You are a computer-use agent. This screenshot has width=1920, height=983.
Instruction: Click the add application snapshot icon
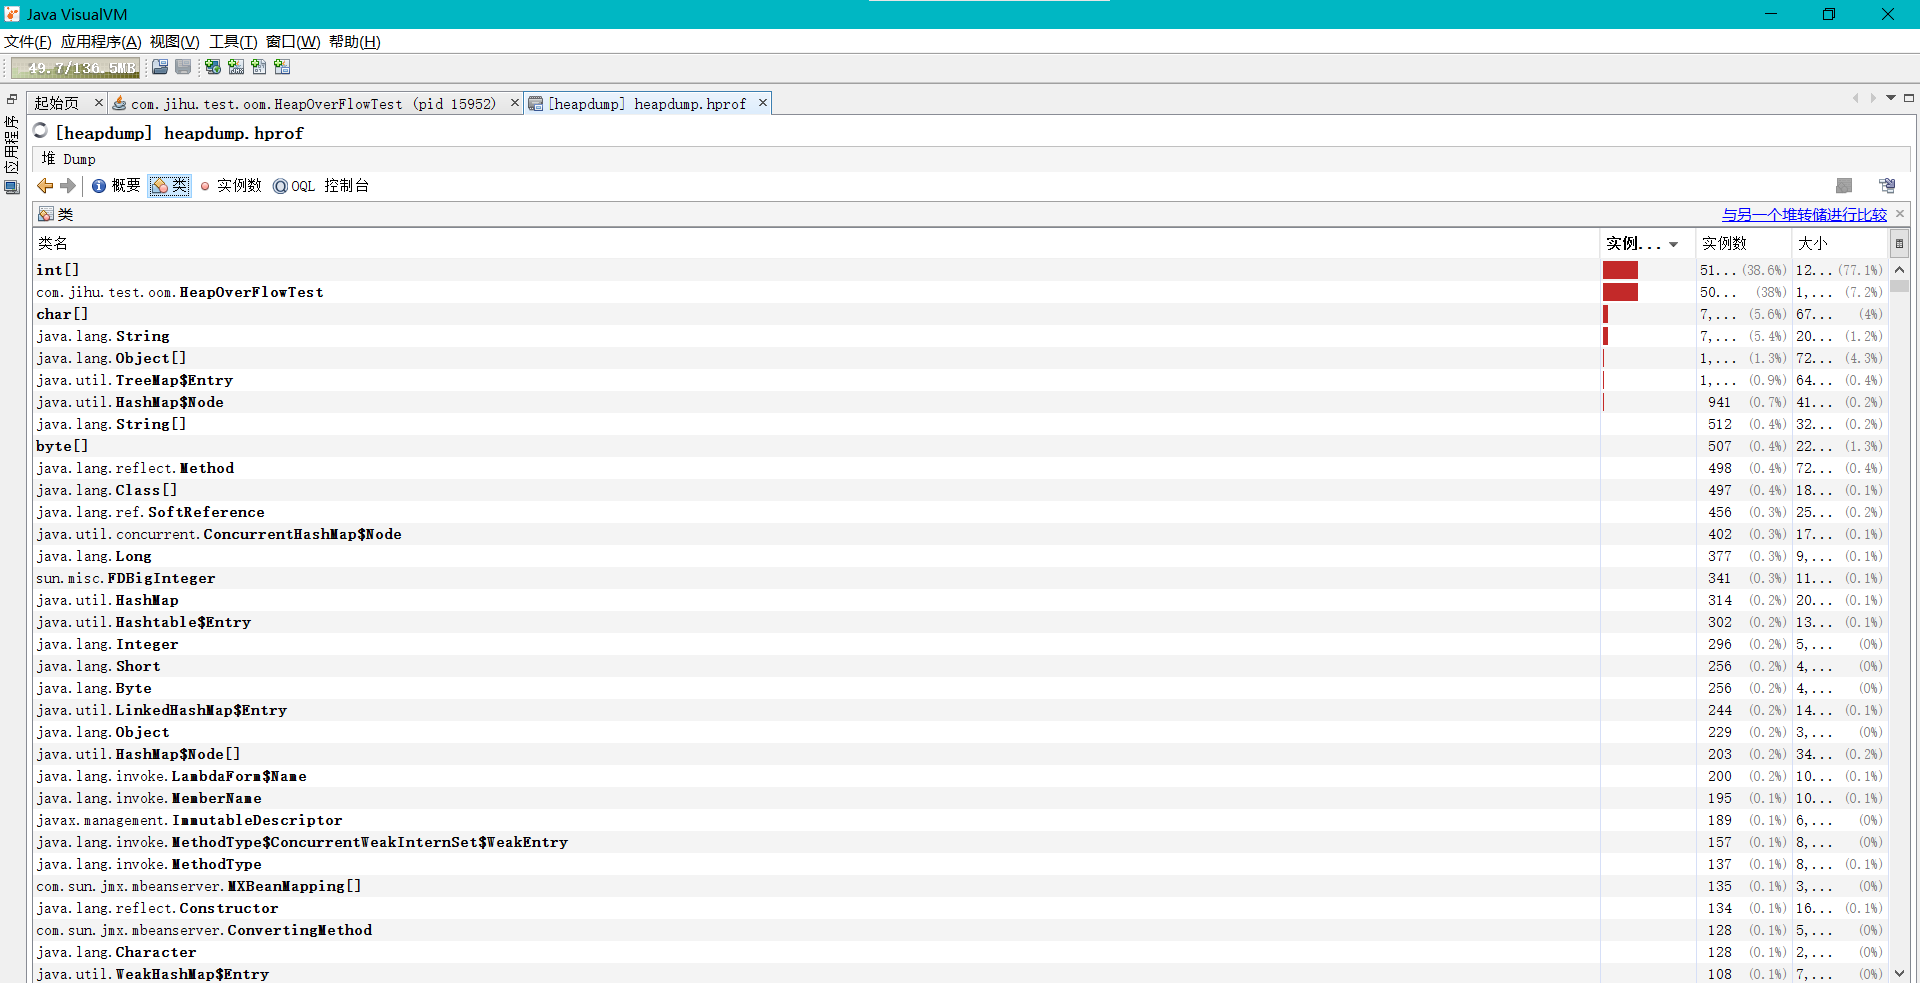pyautogui.click(x=282, y=67)
